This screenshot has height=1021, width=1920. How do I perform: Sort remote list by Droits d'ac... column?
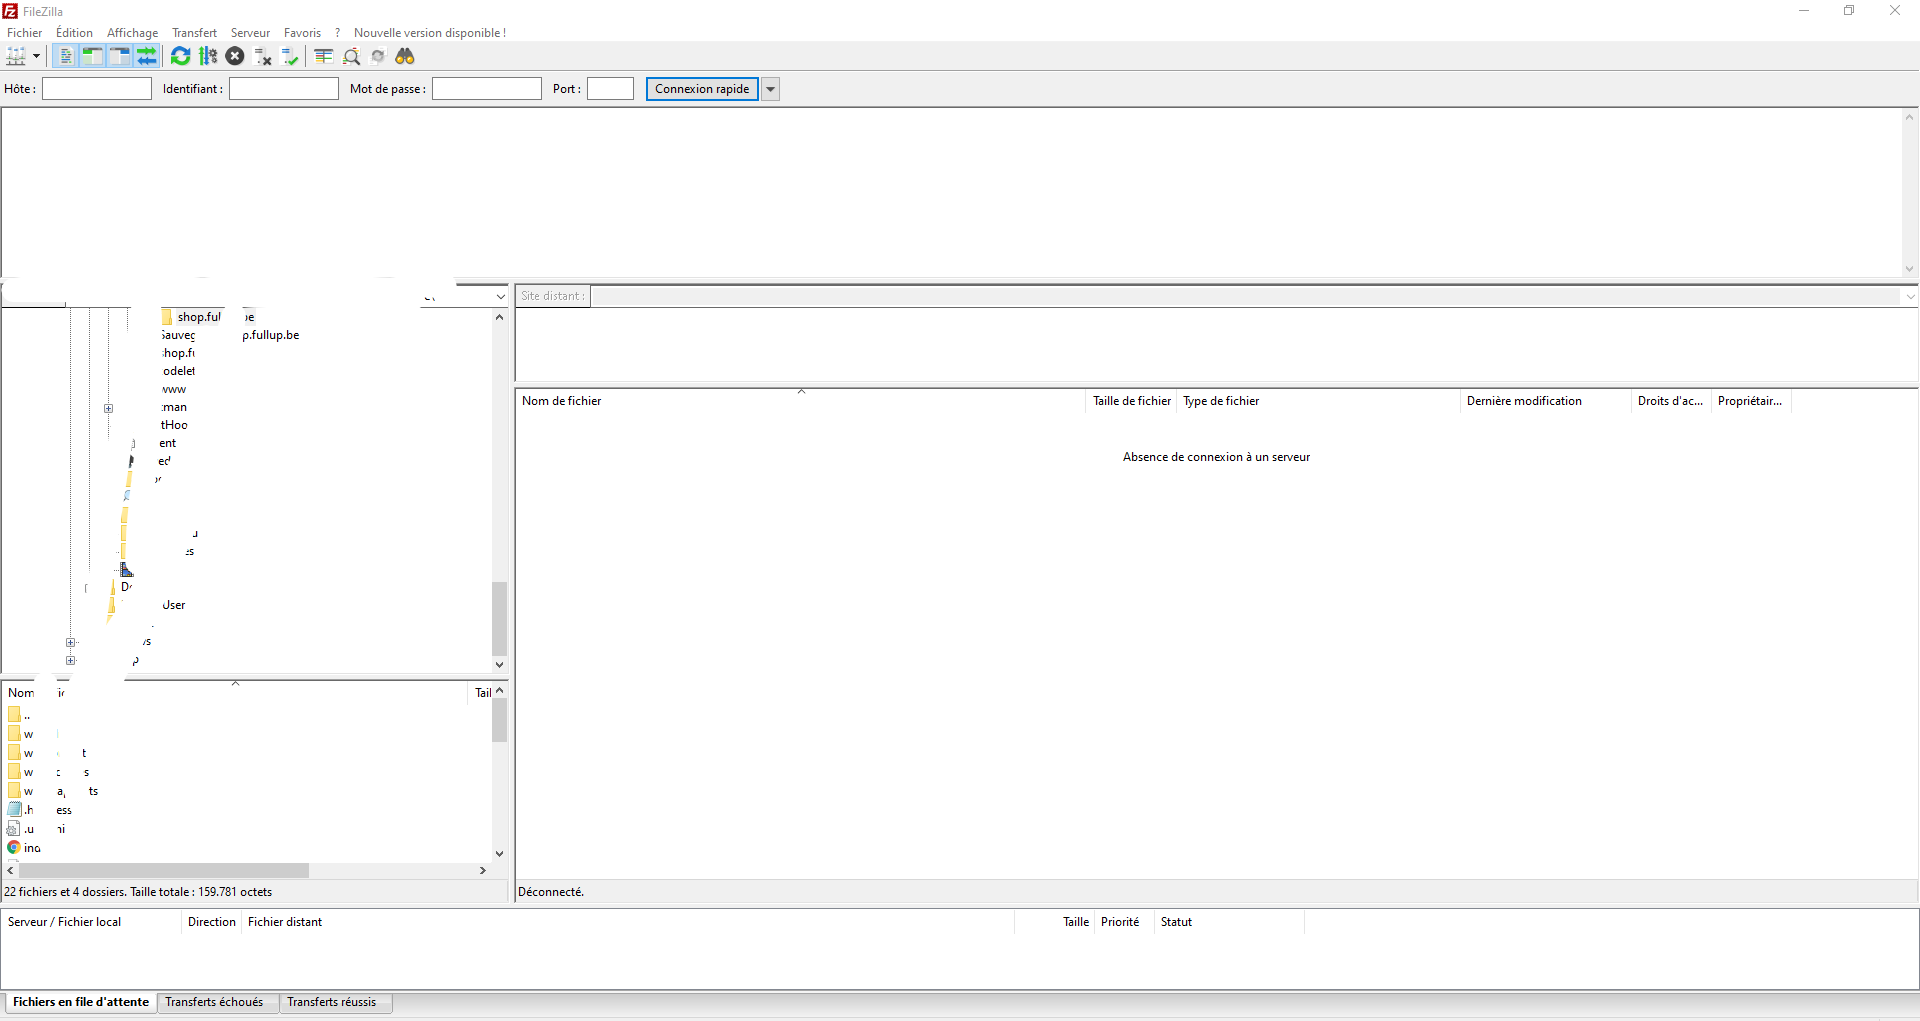pos(1671,401)
